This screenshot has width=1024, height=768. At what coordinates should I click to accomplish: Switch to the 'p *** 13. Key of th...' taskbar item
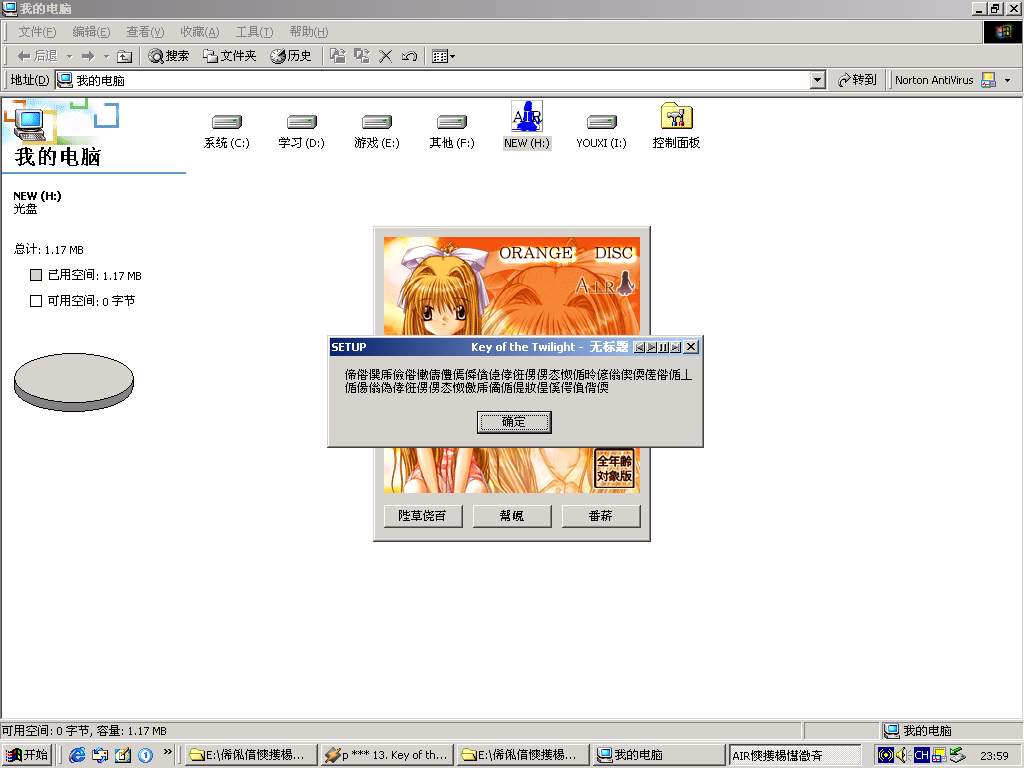click(x=387, y=755)
